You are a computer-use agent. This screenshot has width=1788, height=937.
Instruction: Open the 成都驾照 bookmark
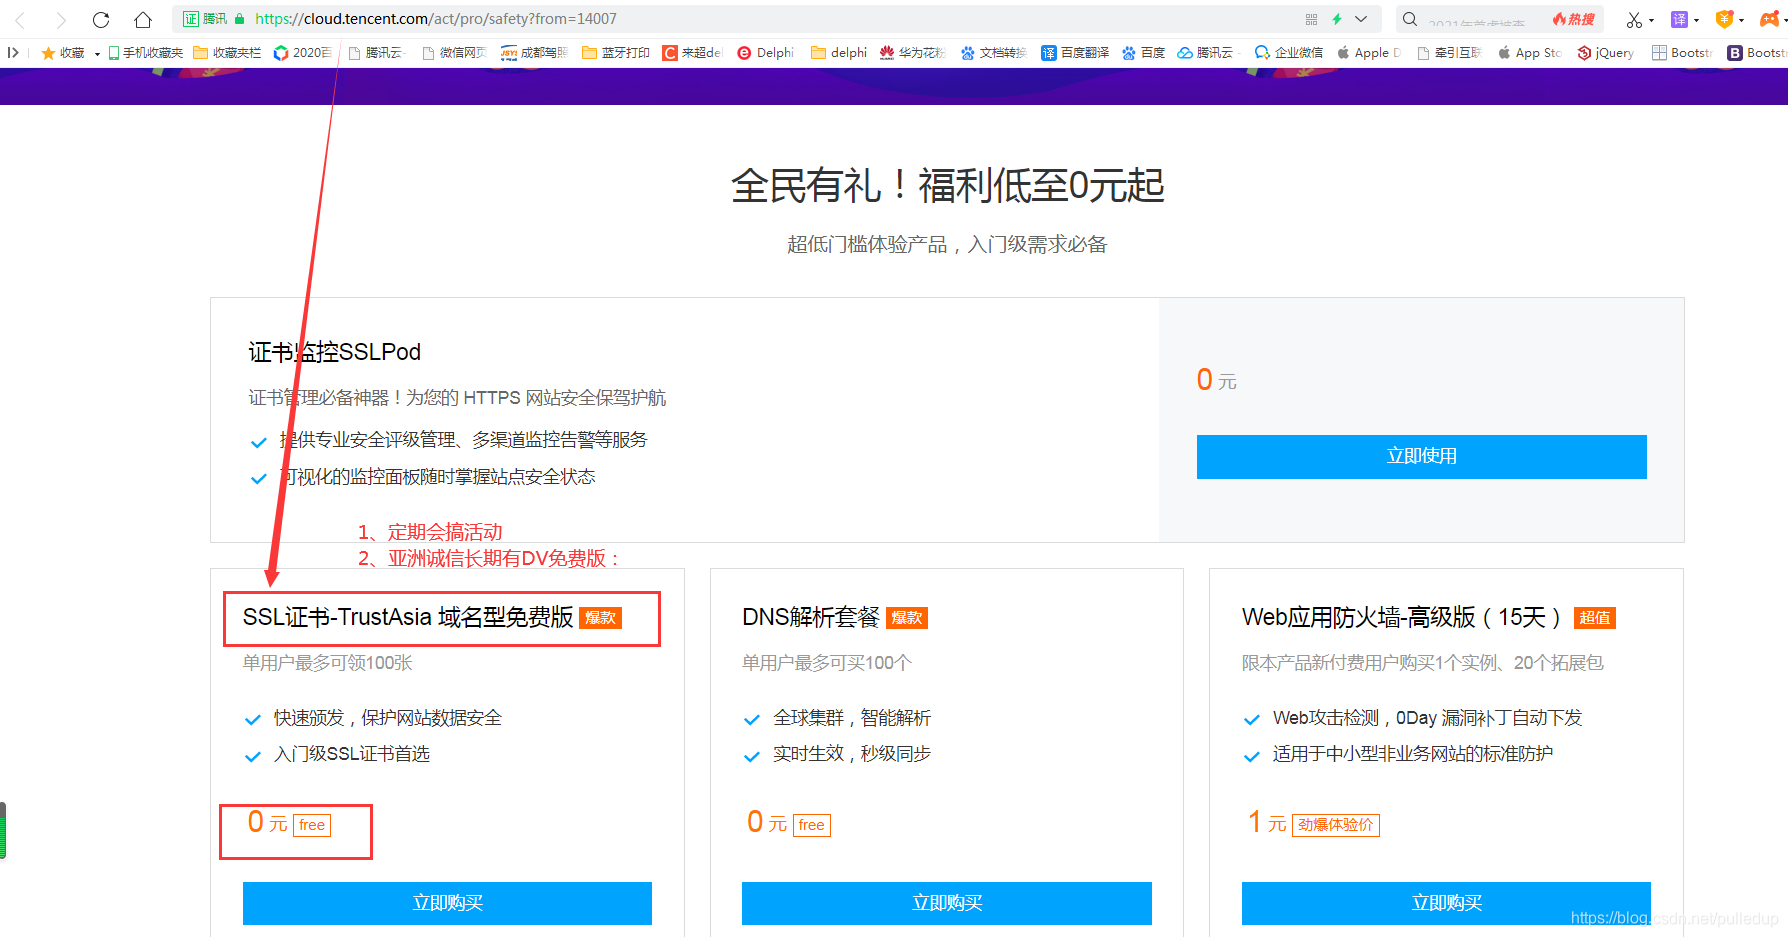(x=534, y=53)
